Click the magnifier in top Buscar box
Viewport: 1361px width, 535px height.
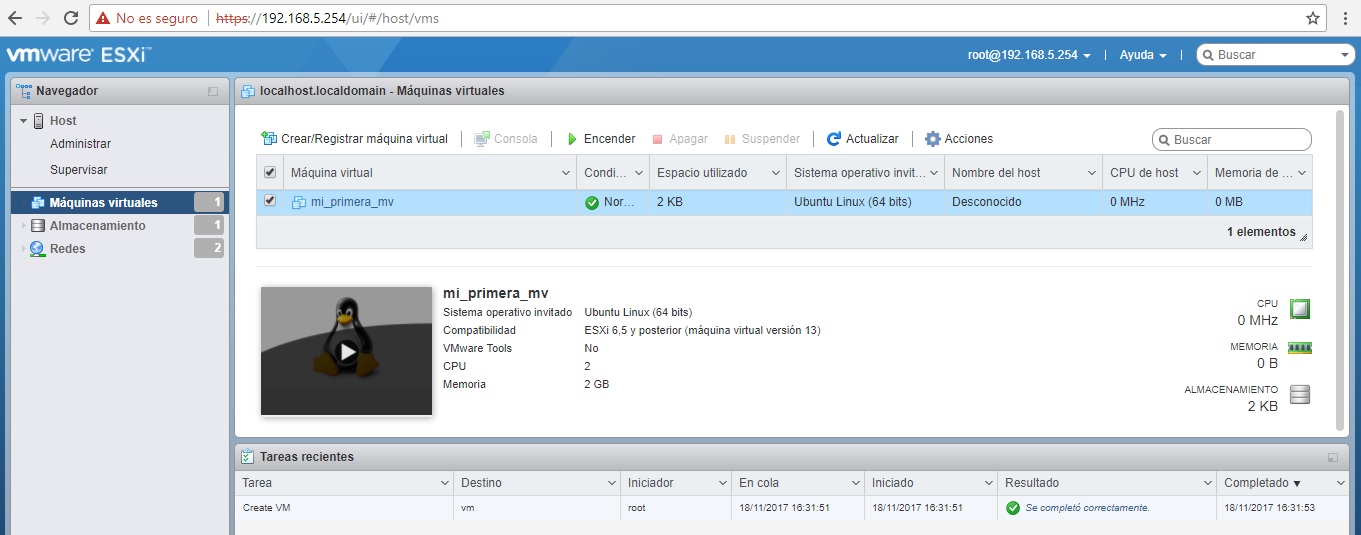pyautogui.click(x=1208, y=55)
